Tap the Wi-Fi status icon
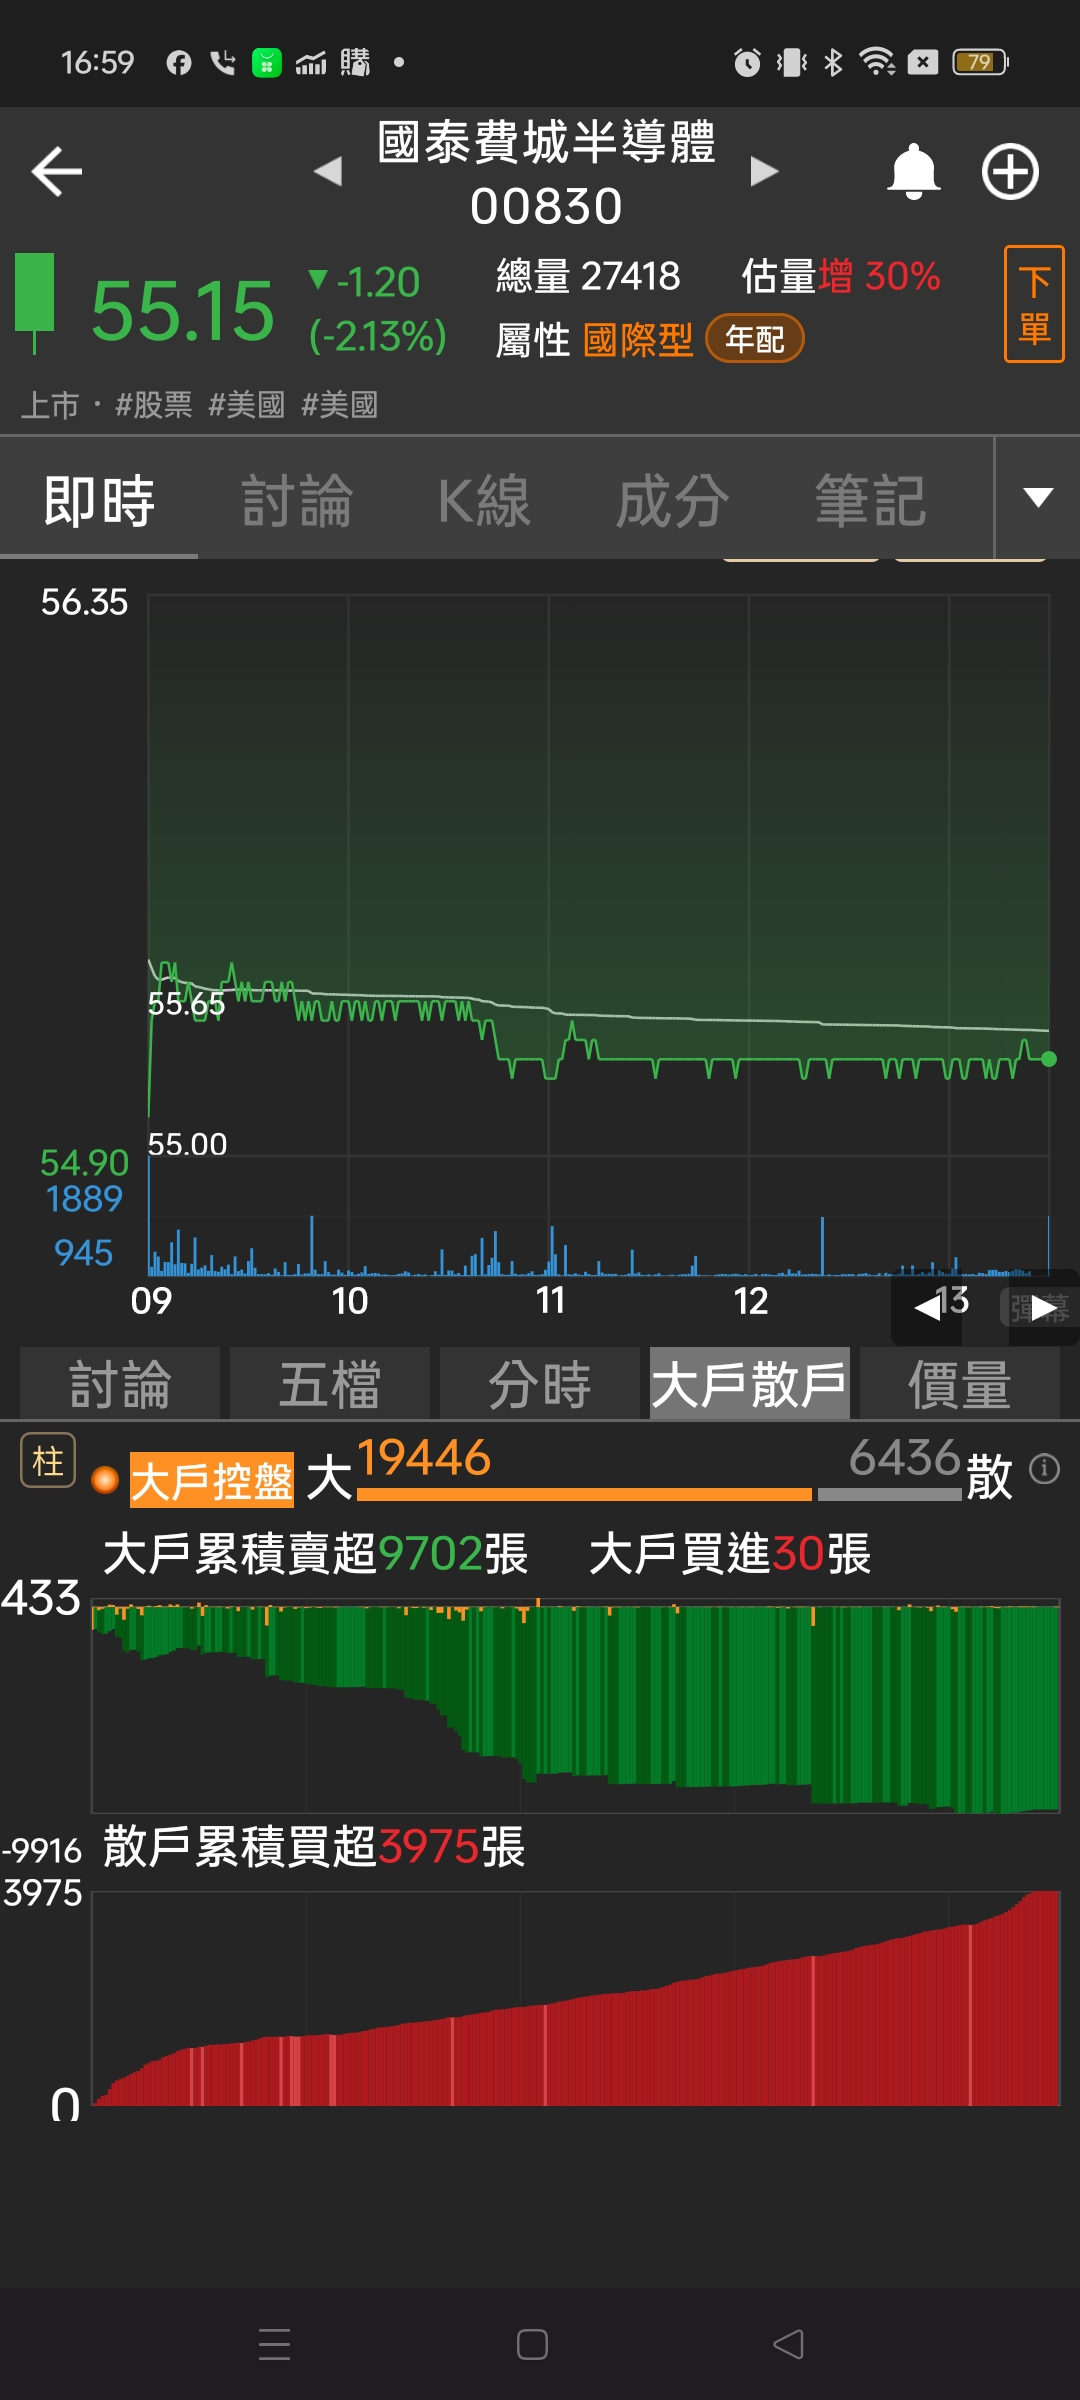 [878, 62]
